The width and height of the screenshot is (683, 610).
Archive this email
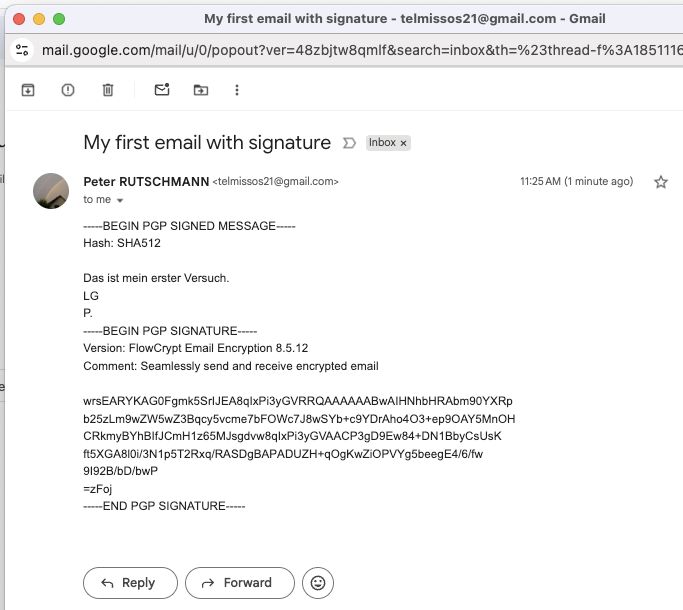[28, 90]
